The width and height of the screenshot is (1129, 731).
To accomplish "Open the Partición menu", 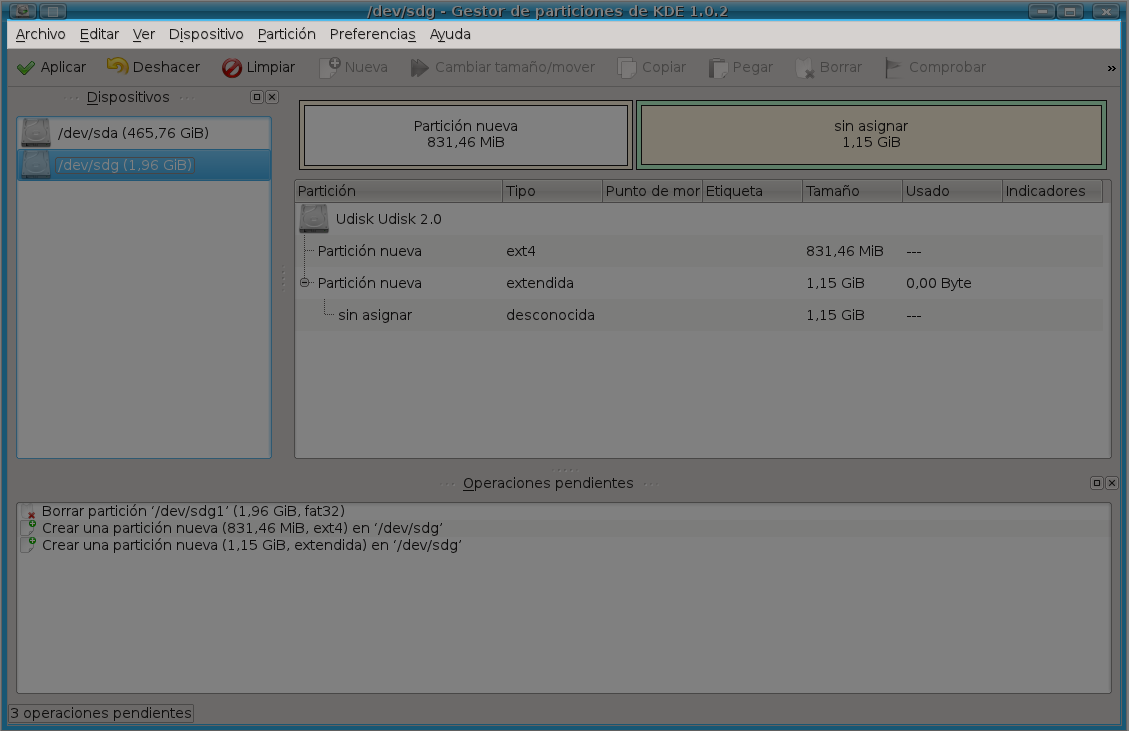I will point(286,33).
